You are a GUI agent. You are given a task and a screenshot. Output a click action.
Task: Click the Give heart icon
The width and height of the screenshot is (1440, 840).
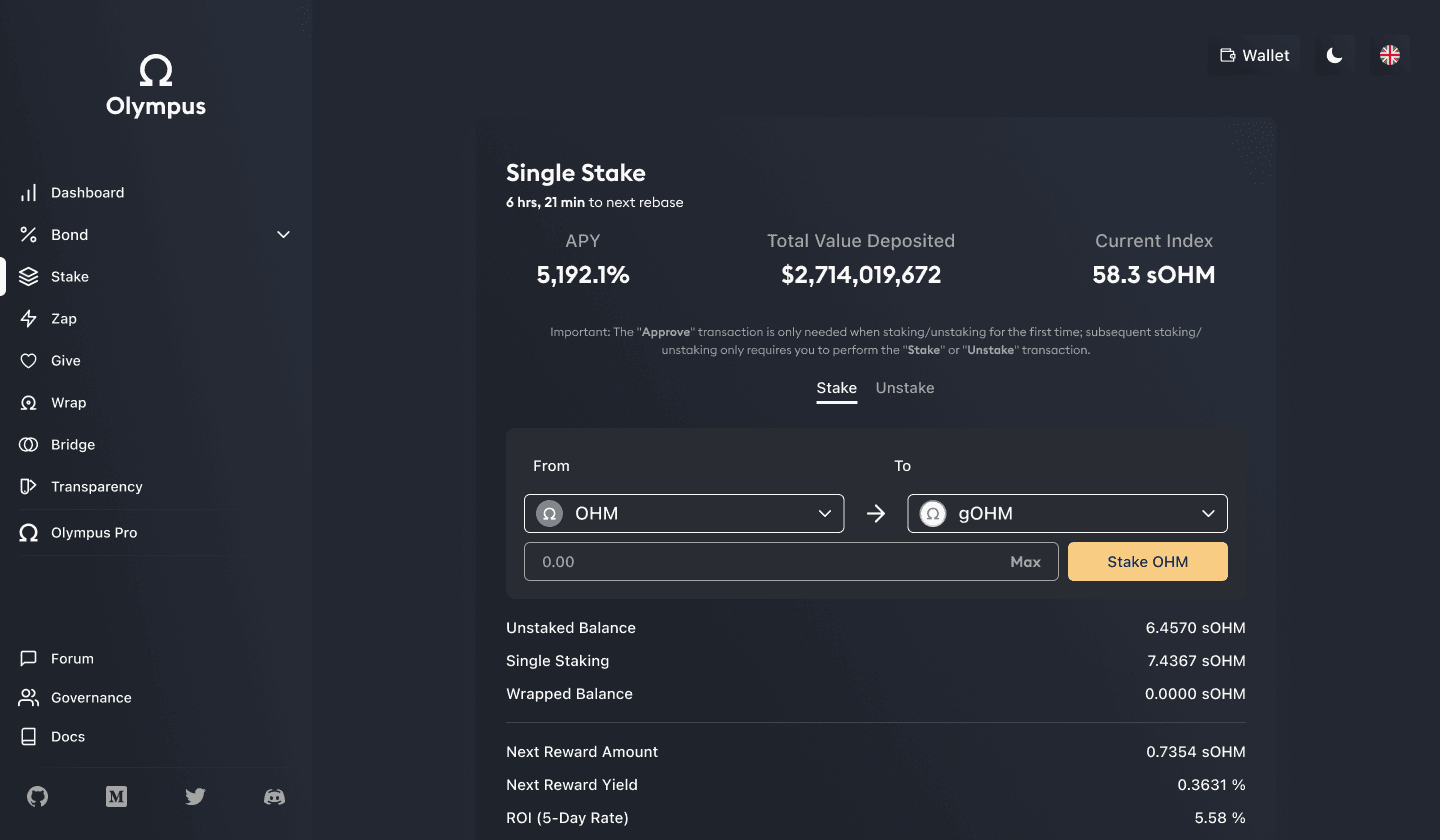click(x=29, y=361)
